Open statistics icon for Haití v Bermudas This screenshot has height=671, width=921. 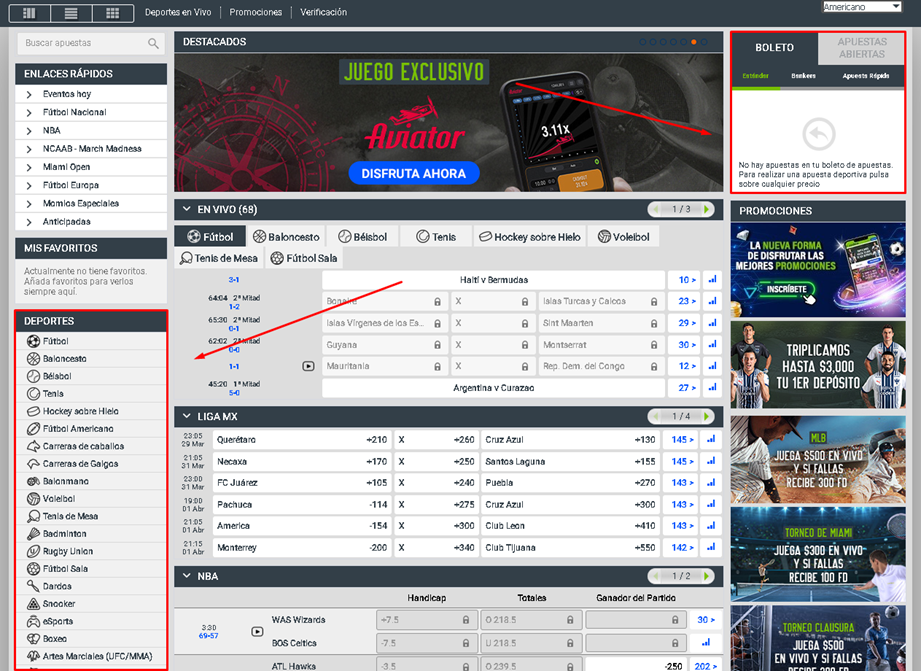tap(712, 280)
